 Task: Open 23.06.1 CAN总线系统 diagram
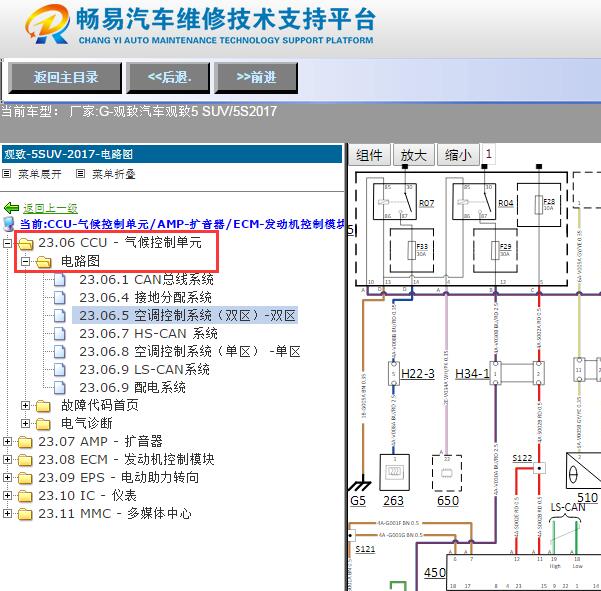[x=146, y=280]
